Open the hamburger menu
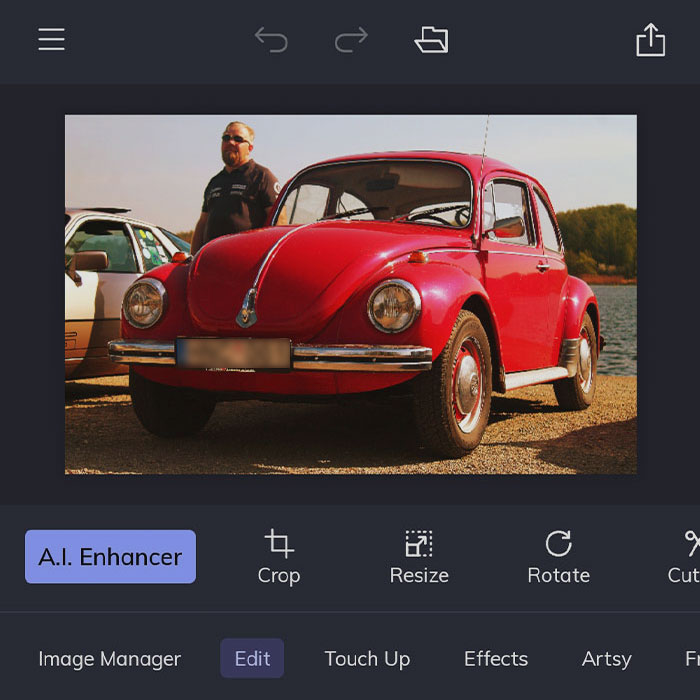 (x=51, y=39)
